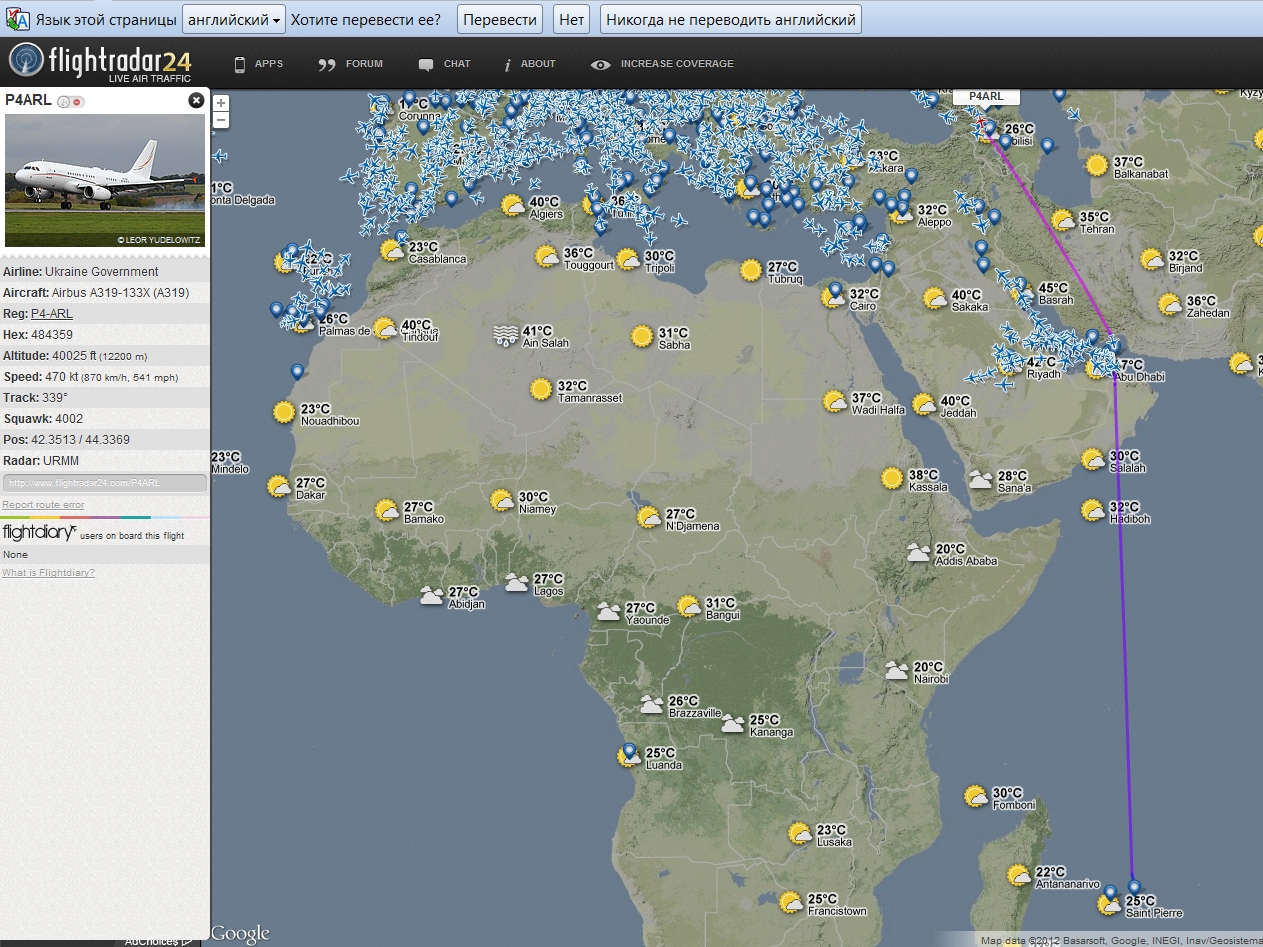Open the P4-ARL registration link
1263x947 pixels.
pyautogui.click(x=51, y=314)
